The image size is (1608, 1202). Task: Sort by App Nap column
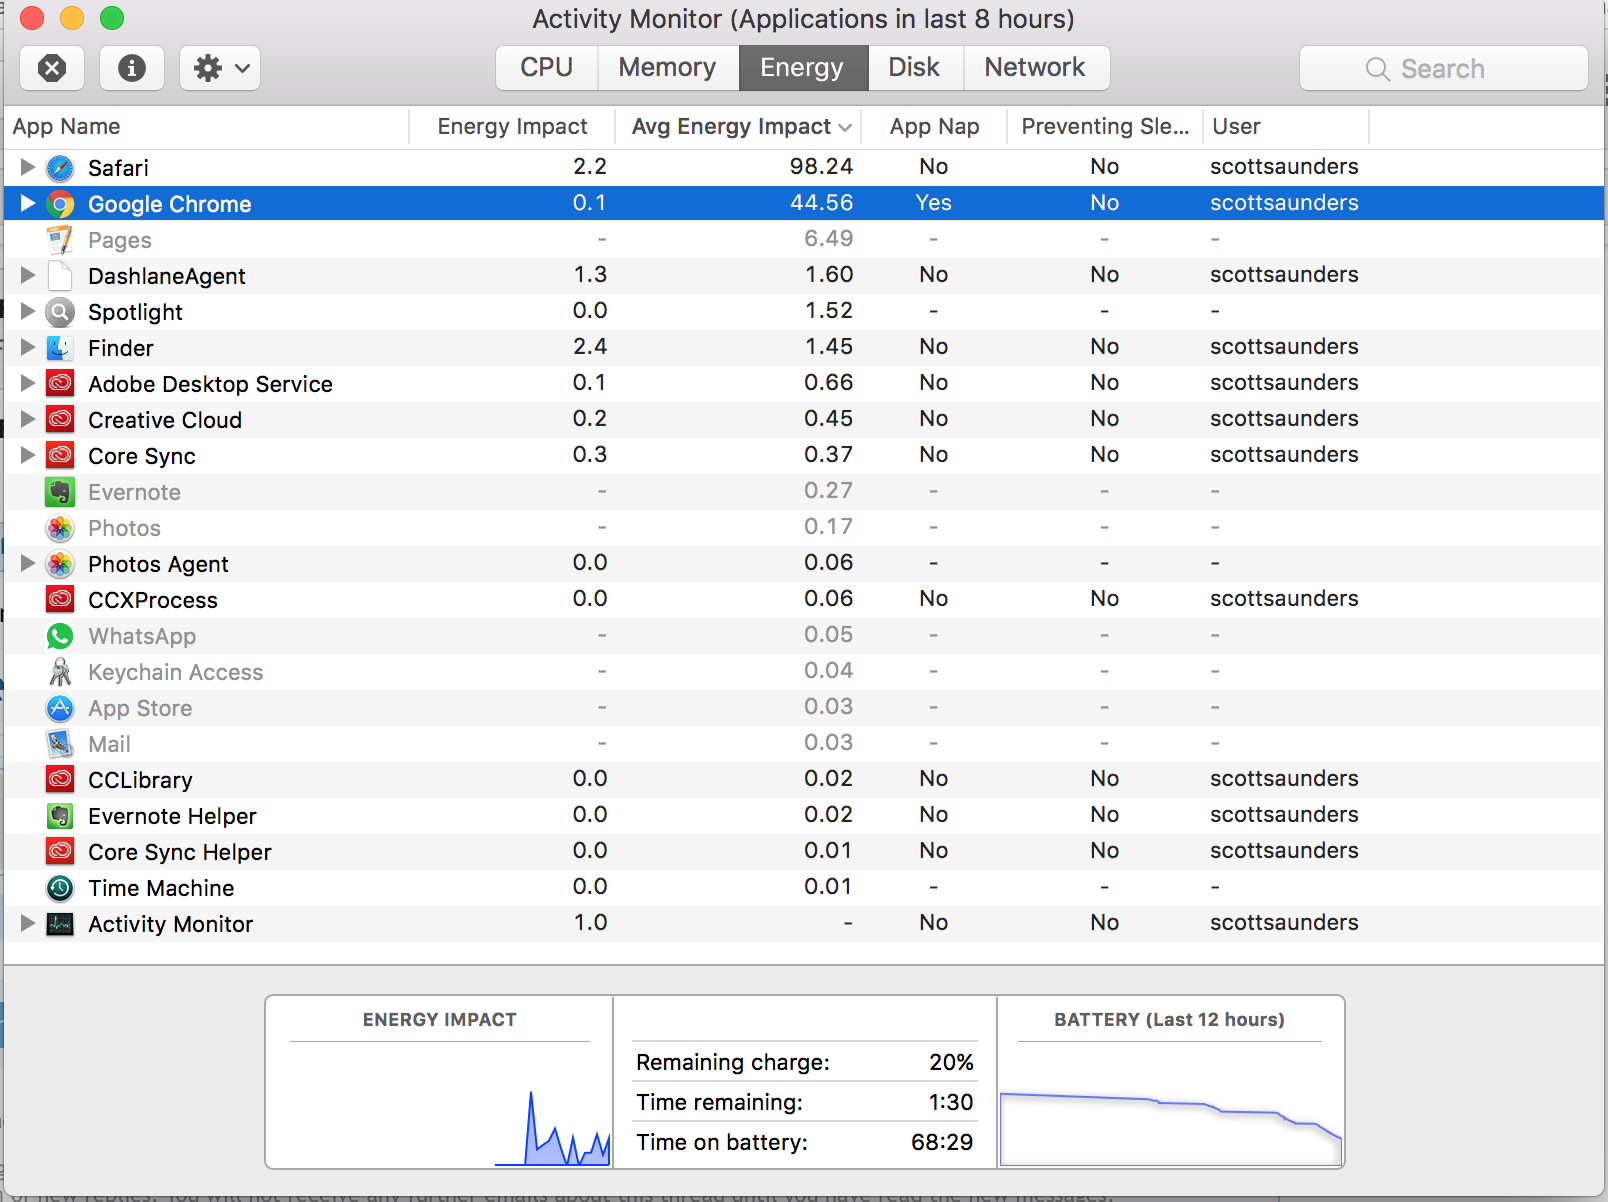tap(935, 127)
